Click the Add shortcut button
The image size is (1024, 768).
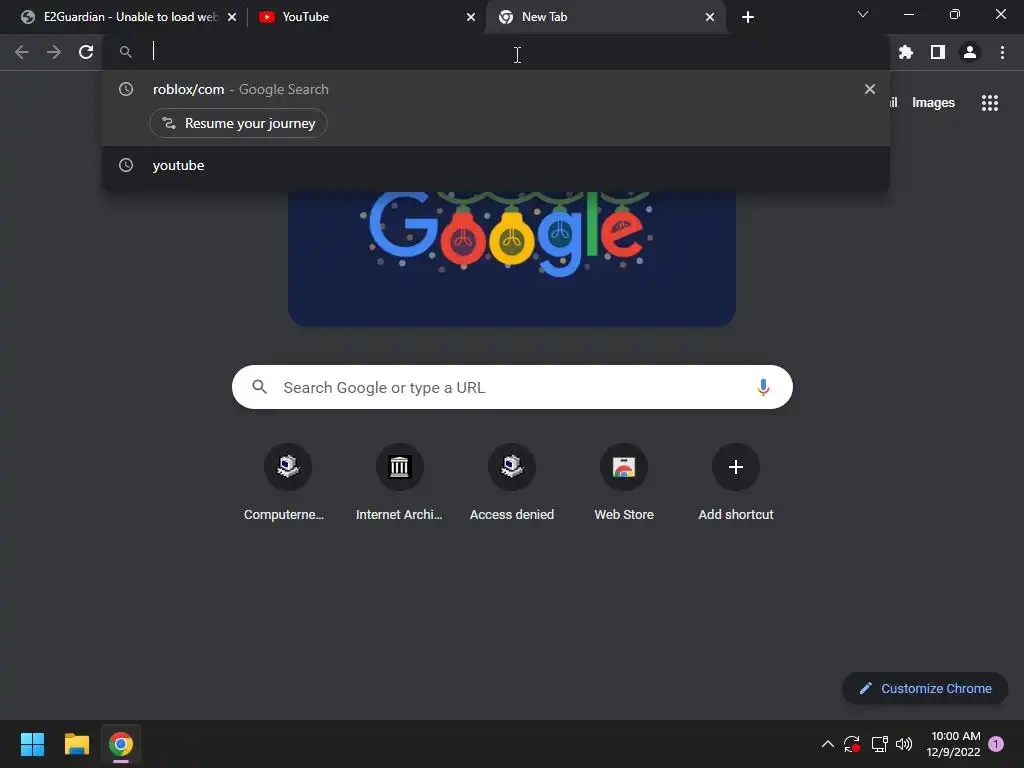pyautogui.click(x=736, y=484)
